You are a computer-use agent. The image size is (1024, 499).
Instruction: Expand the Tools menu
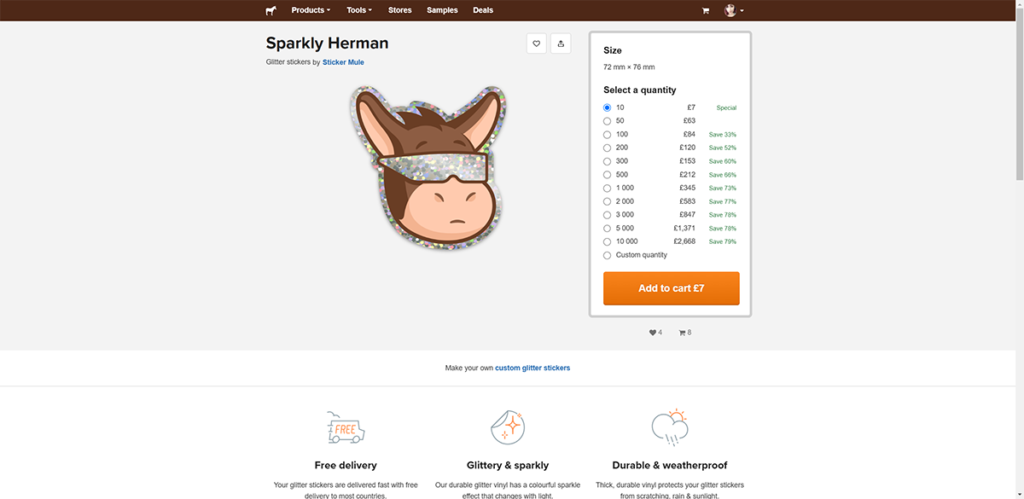[x=359, y=10]
